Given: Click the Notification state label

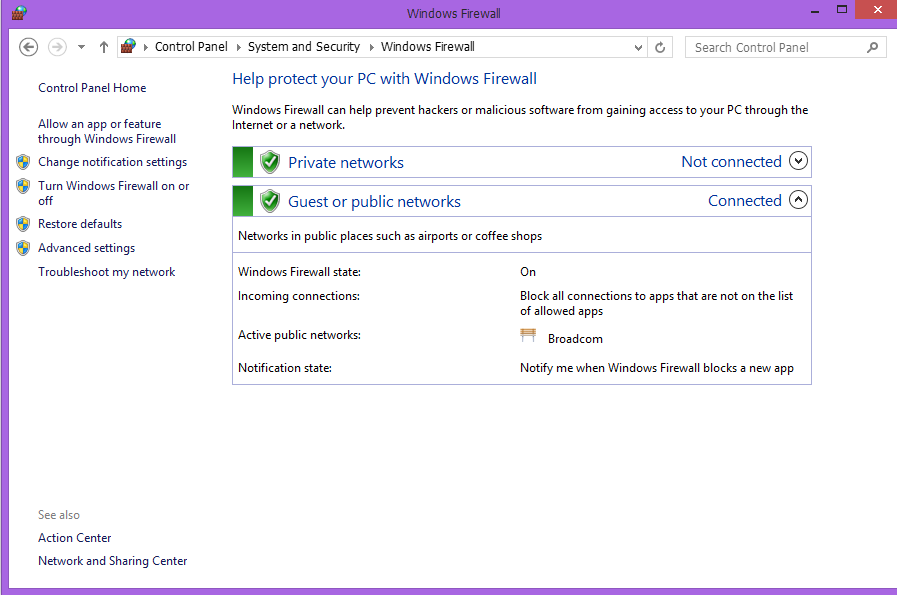Looking at the screenshot, I should pyautogui.click(x=285, y=368).
